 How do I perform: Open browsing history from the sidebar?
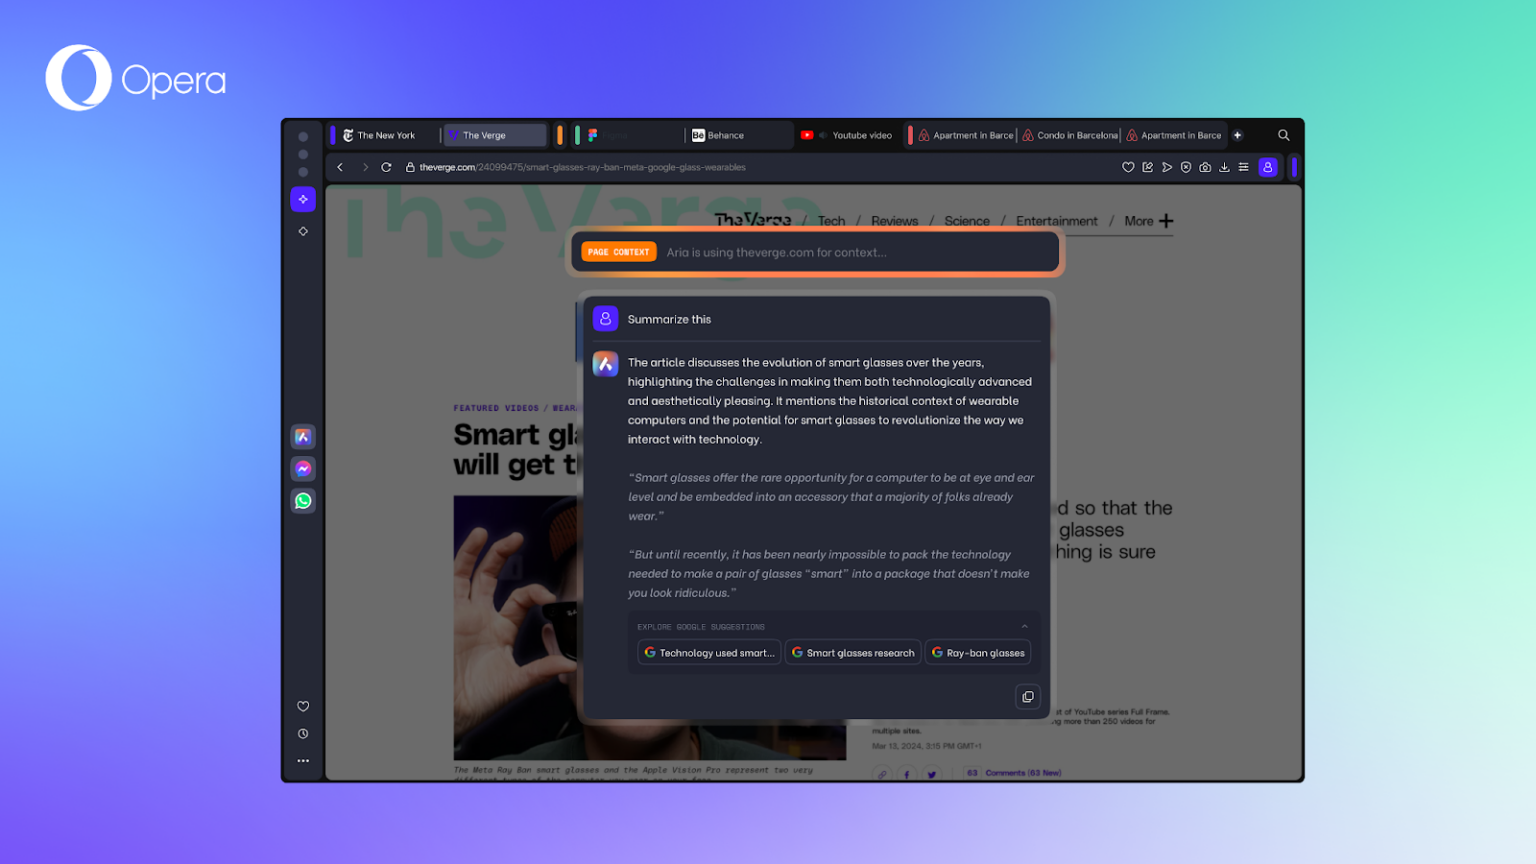[303, 733]
